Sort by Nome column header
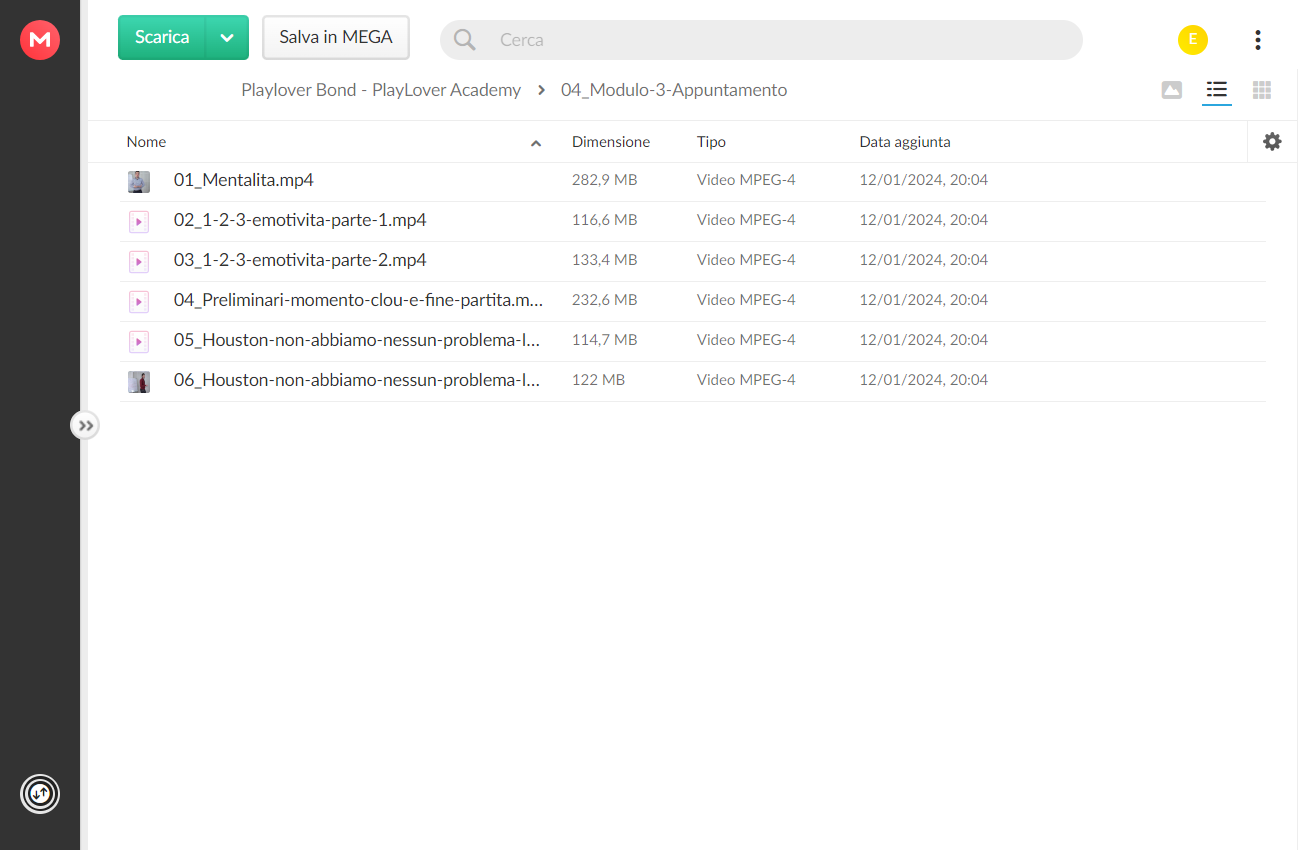This screenshot has height=850, width=1298. coord(146,142)
